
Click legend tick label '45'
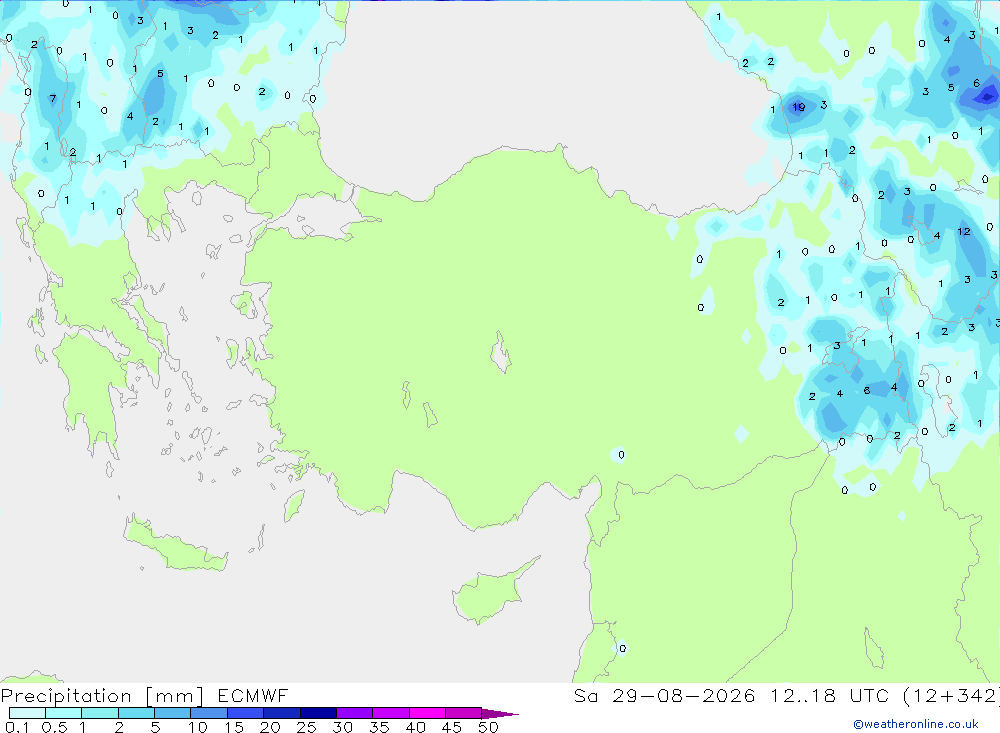coord(452,727)
